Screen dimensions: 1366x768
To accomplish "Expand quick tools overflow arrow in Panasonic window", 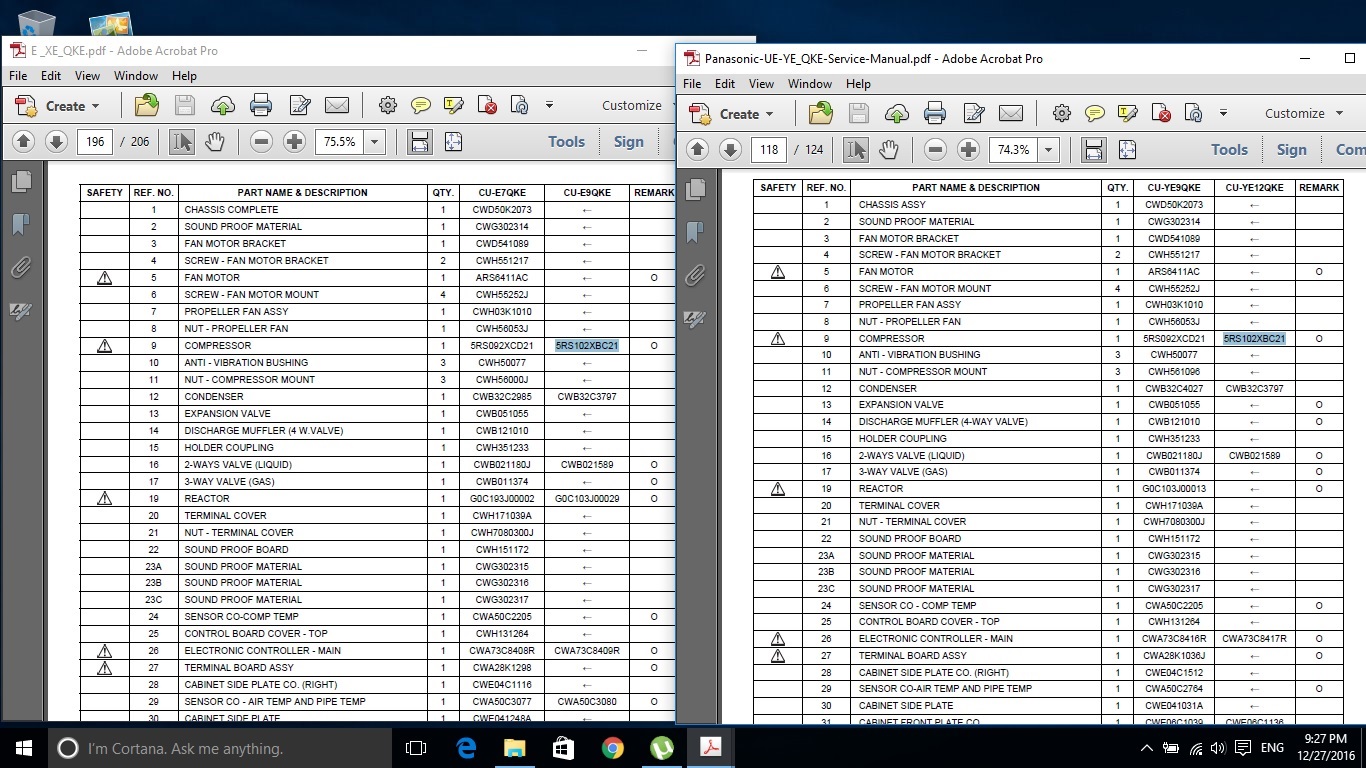I will pos(1223,113).
